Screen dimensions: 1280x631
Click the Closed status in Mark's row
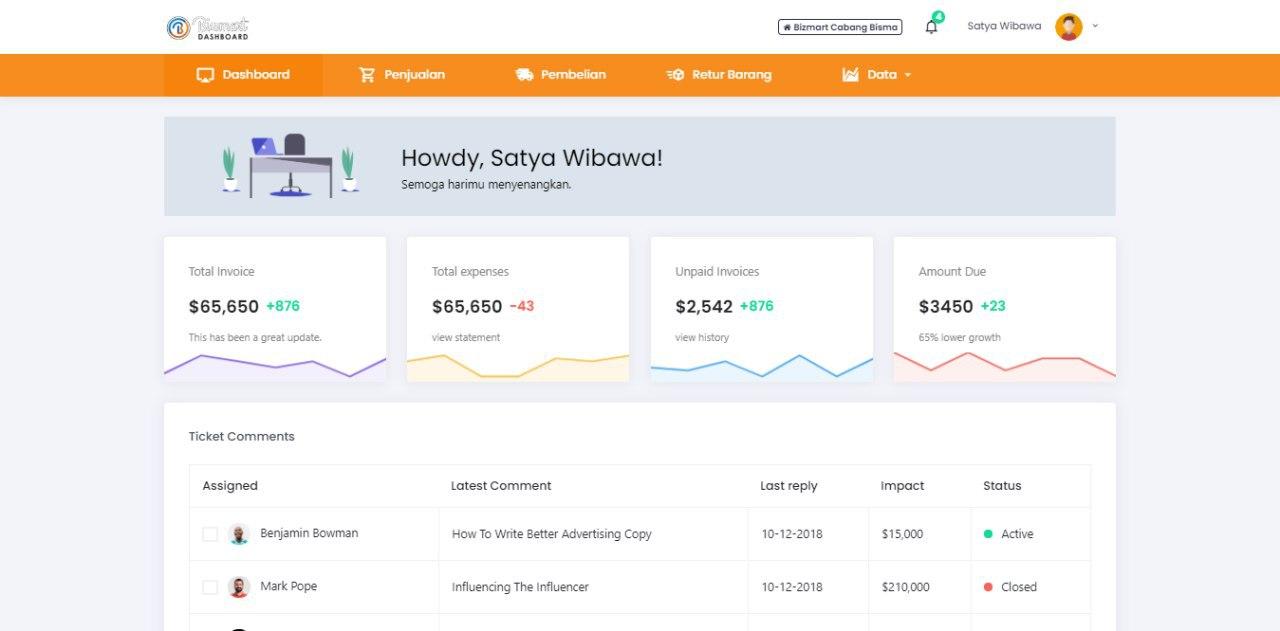[1011, 587]
